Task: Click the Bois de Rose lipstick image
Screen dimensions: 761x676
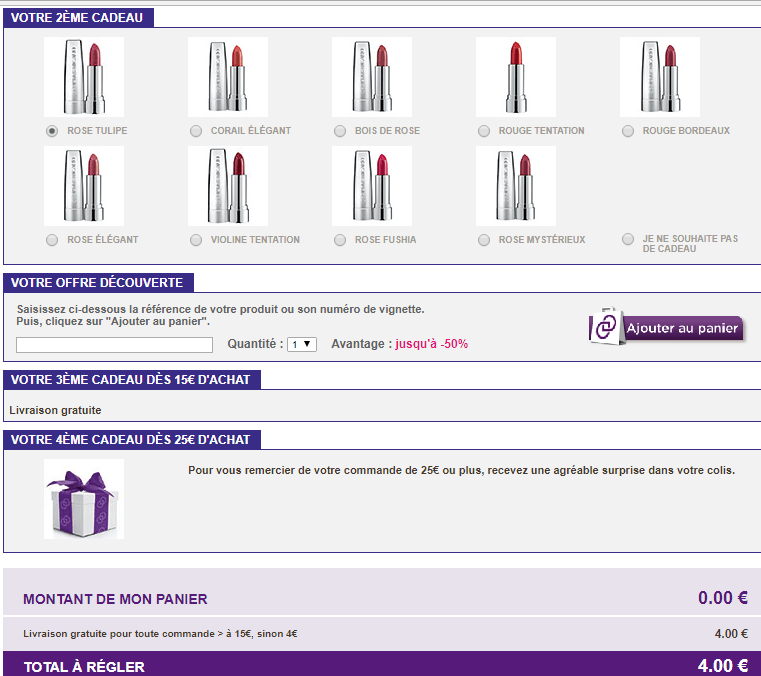Action: [372, 77]
